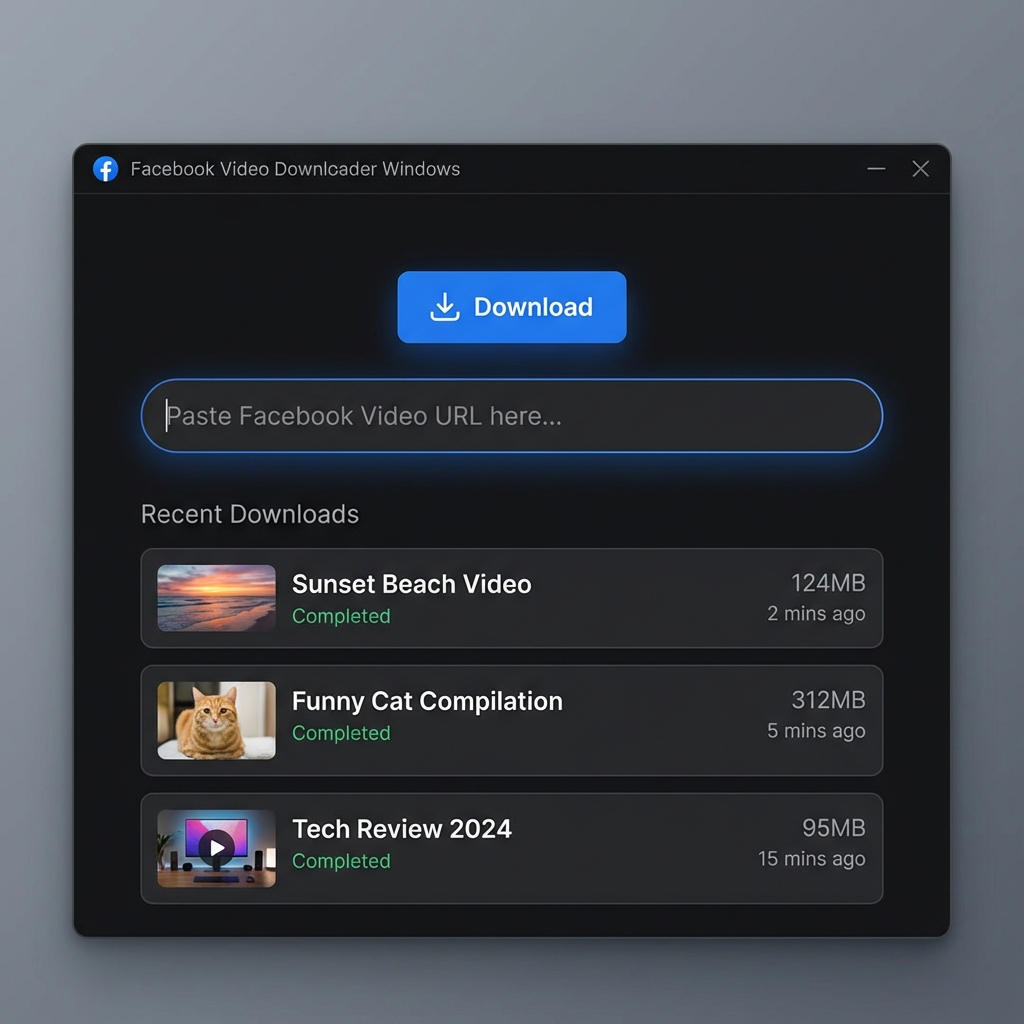Select the Paste Facebook Video URL input field
This screenshot has width=1024, height=1024.
pyautogui.click(x=512, y=416)
